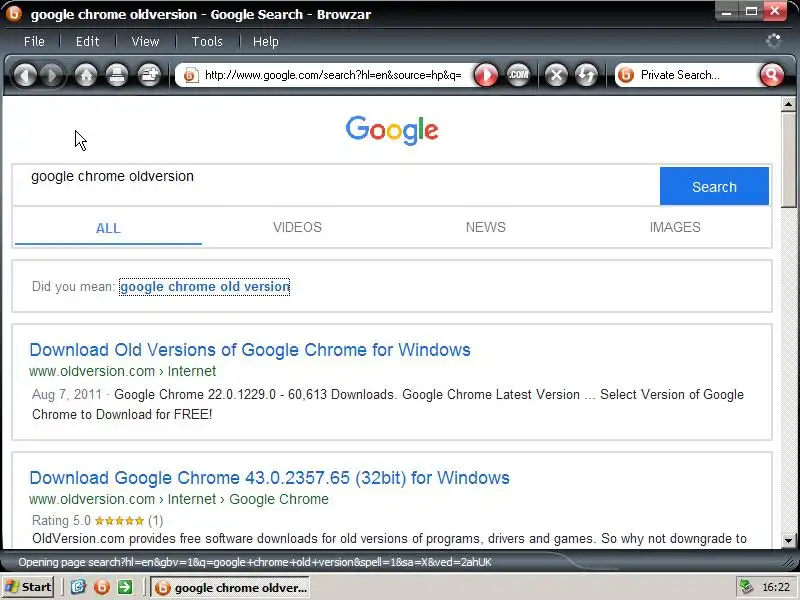The height and width of the screenshot is (600, 800).
Task: Refresh the page with the reload icon
Action: pyautogui.click(x=586, y=76)
